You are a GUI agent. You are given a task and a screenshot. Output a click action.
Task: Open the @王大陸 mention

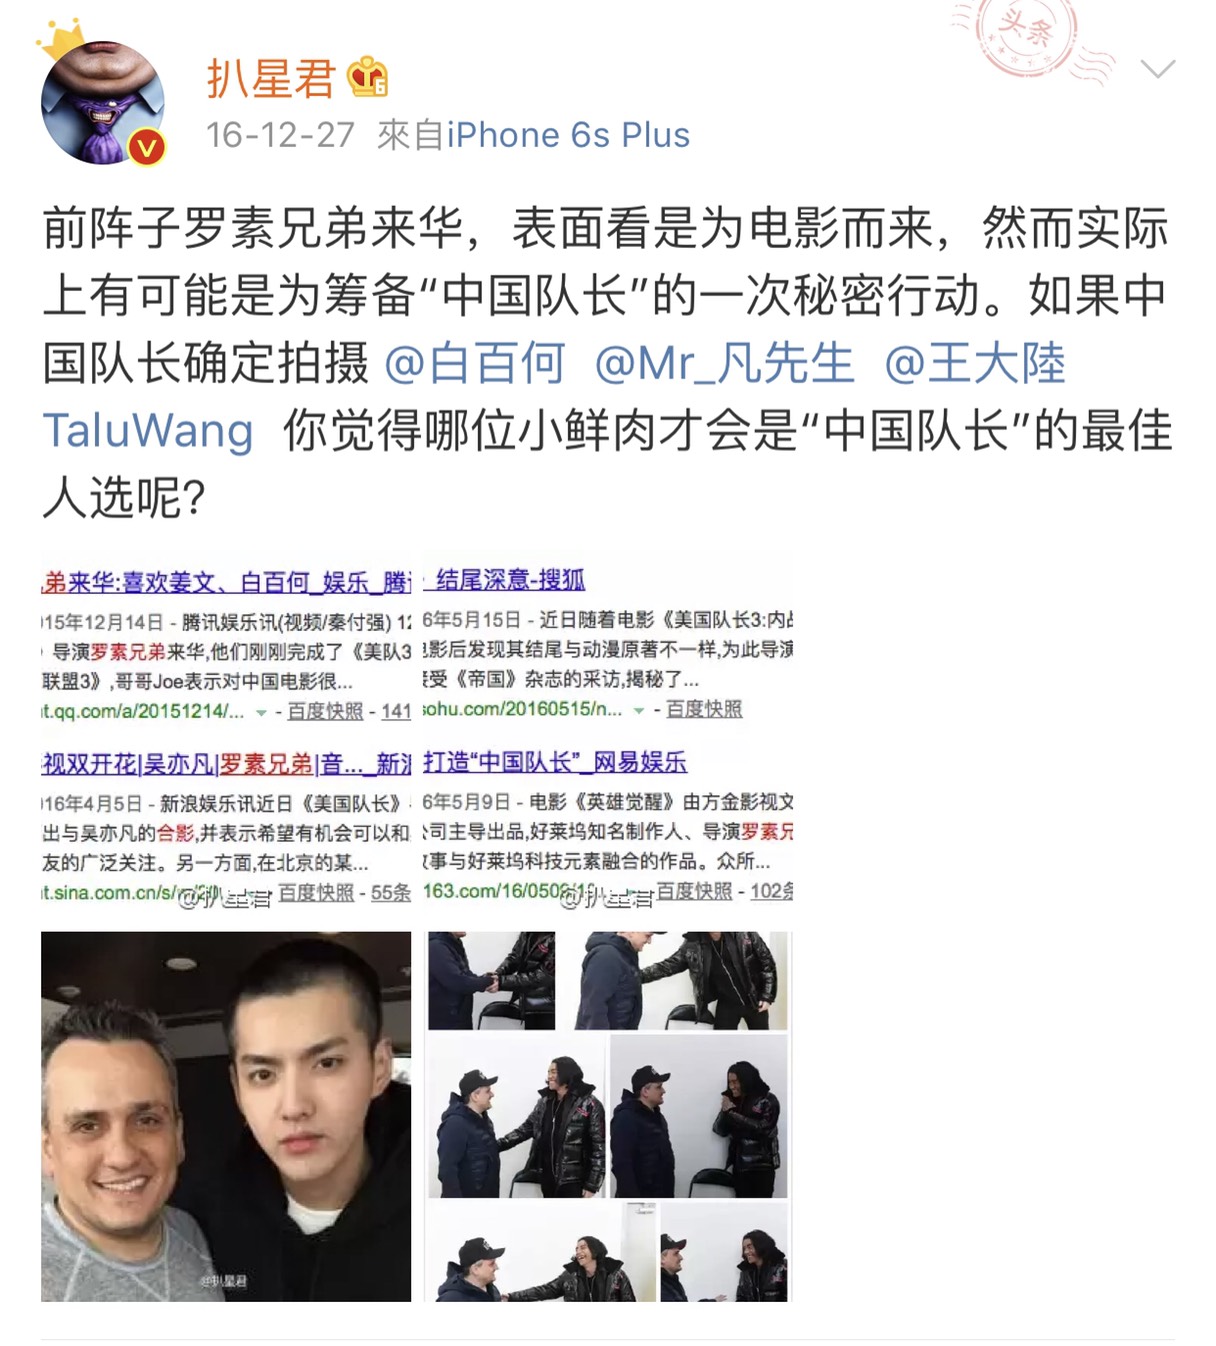point(975,363)
